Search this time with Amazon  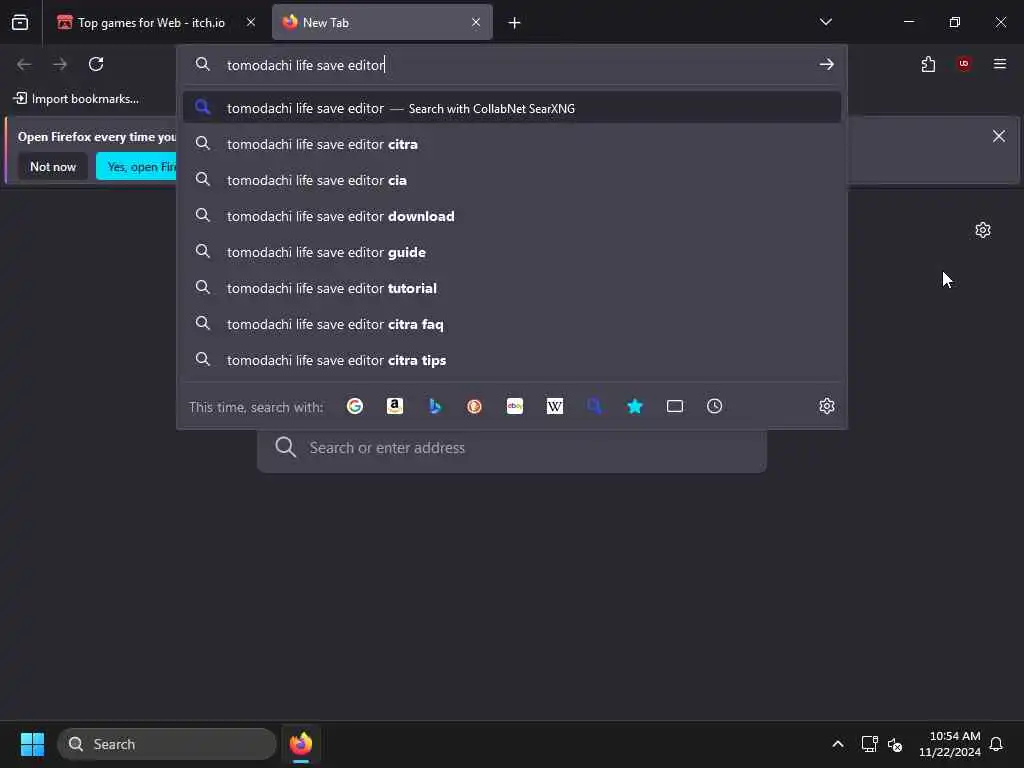pos(394,406)
